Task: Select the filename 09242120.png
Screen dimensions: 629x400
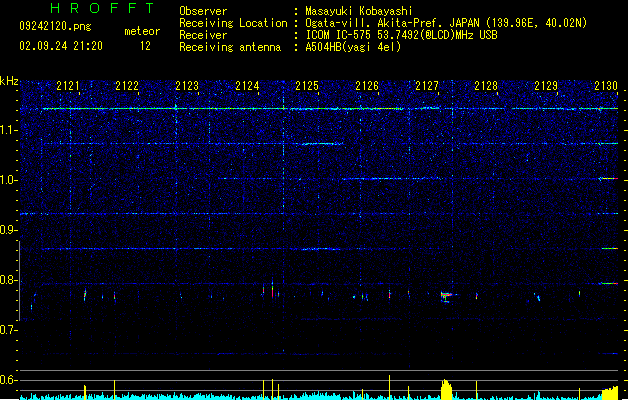Action: [x=55, y=26]
